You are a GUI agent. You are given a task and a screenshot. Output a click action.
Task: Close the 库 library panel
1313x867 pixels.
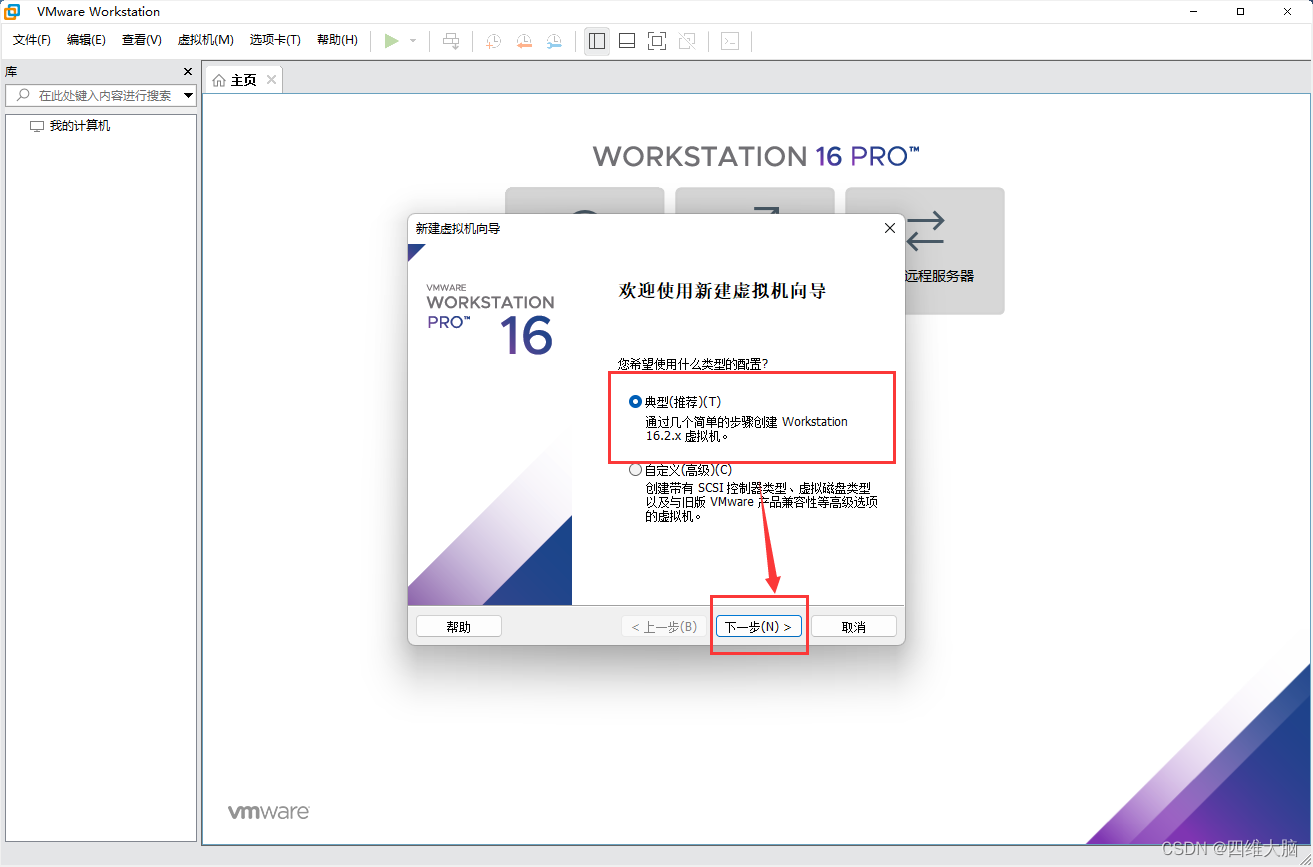click(x=188, y=72)
